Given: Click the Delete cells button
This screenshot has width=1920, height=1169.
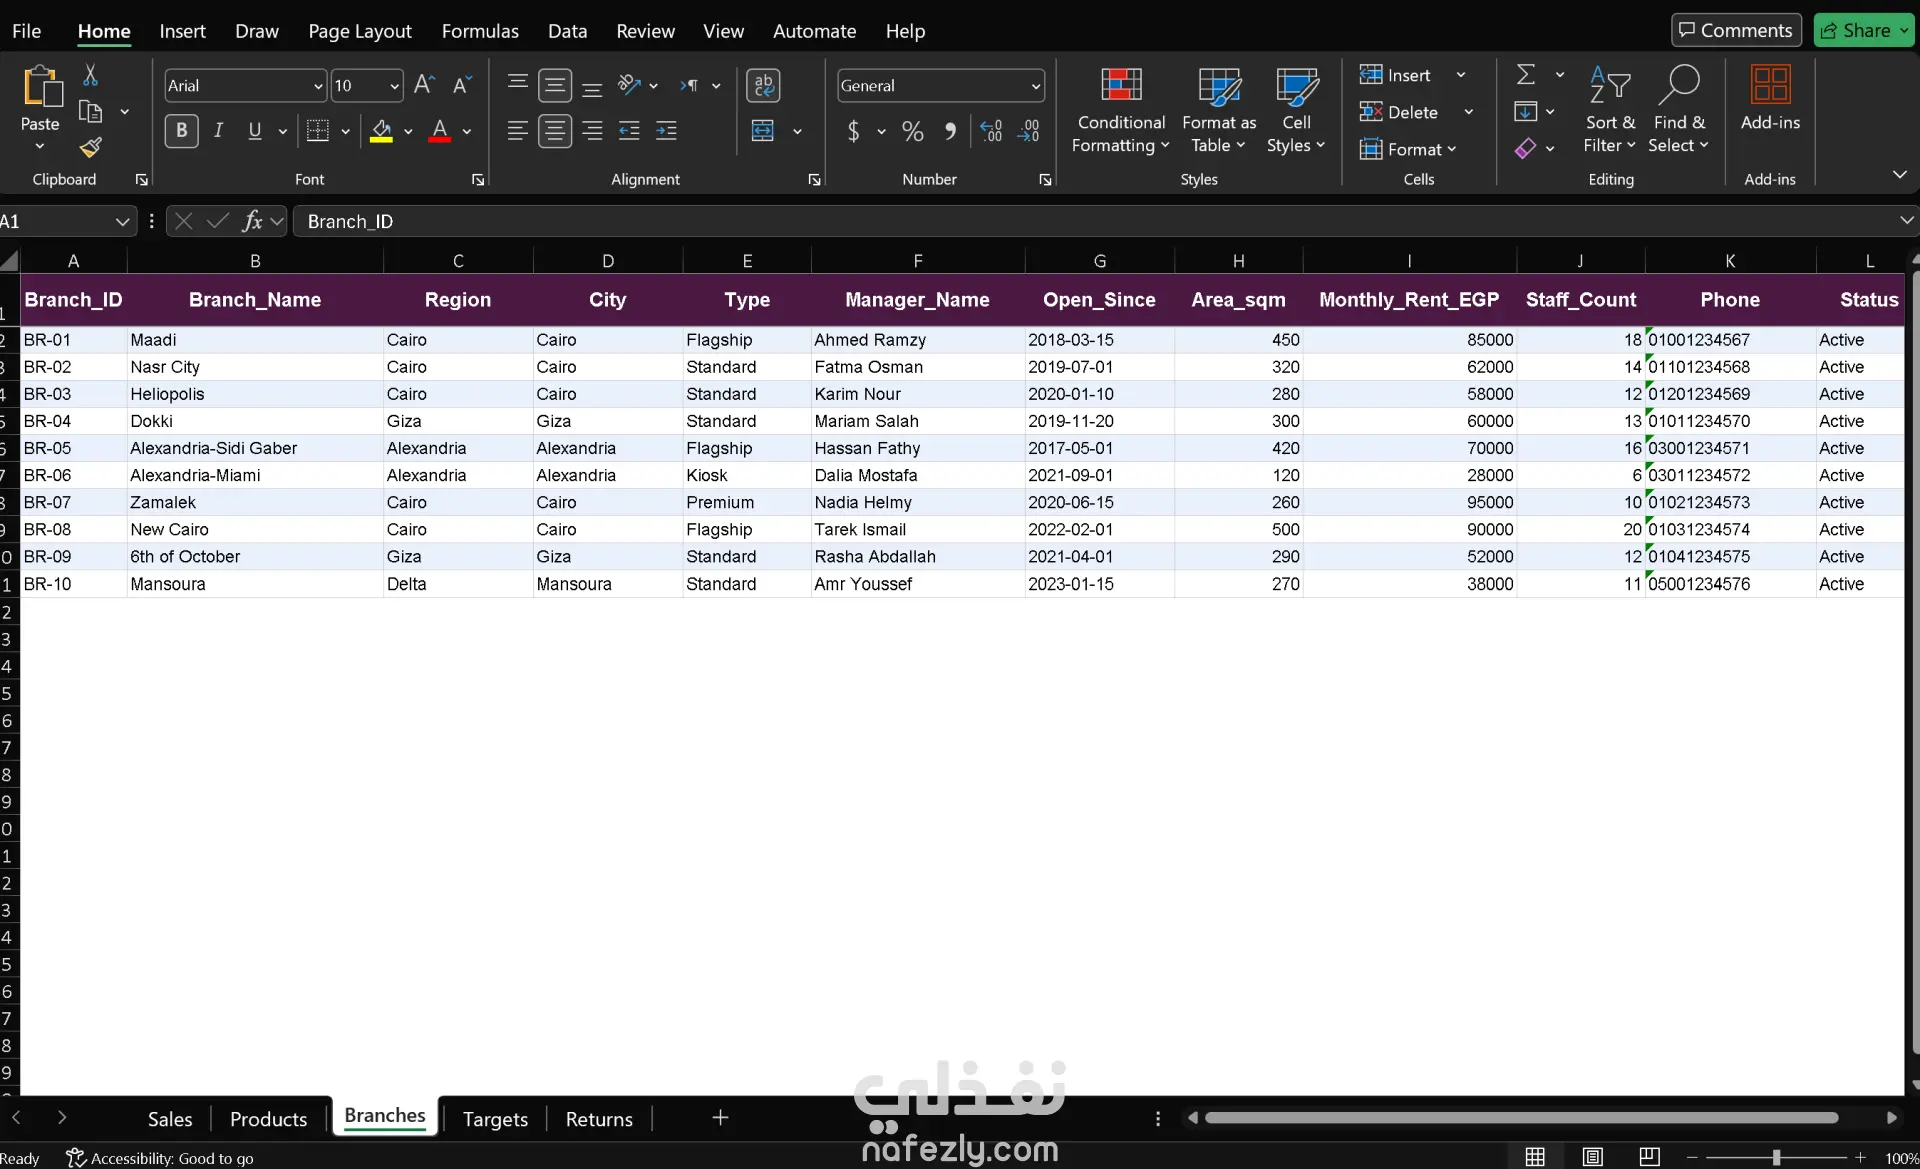Looking at the screenshot, I should point(1399,112).
